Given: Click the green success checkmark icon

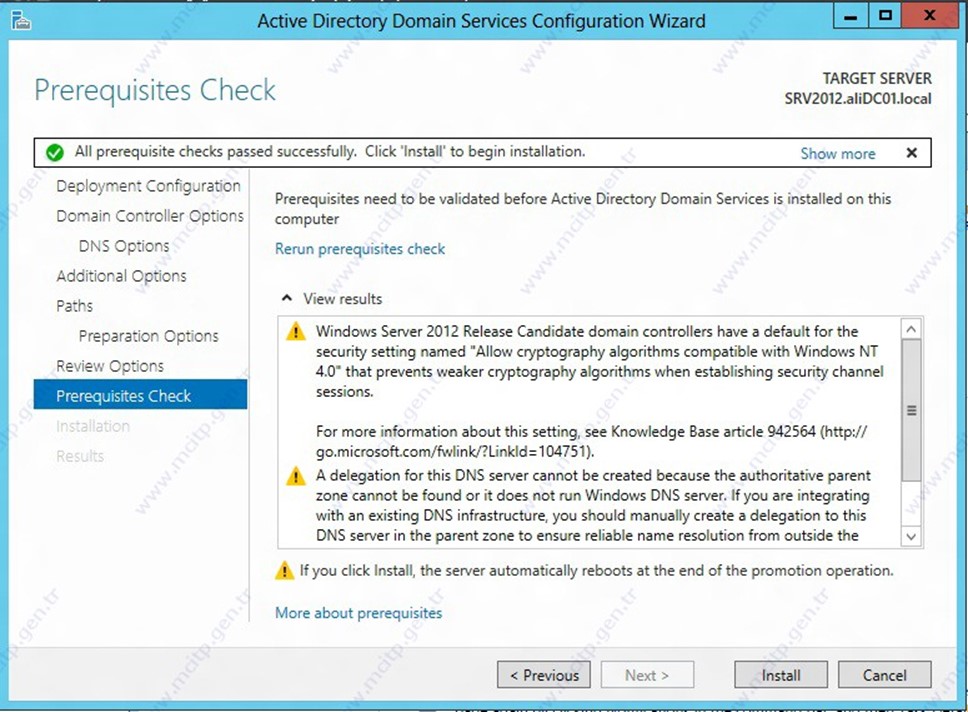Looking at the screenshot, I should pyautogui.click(x=55, y=152).
